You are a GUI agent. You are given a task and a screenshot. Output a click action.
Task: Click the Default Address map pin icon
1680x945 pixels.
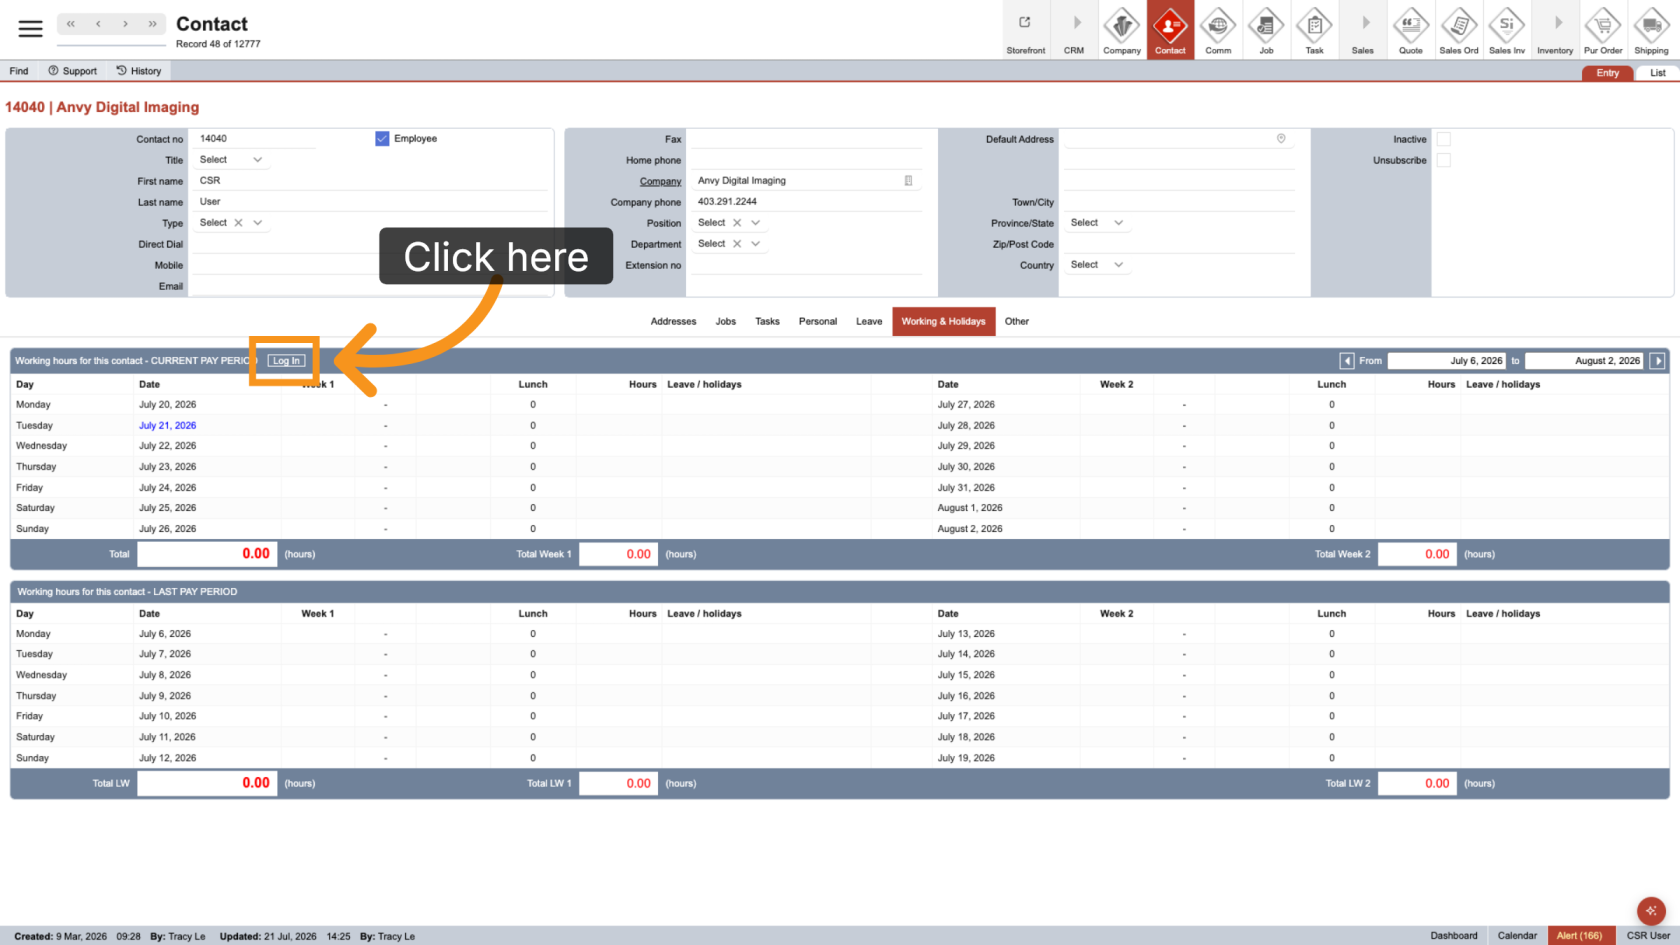click(x=1281, y=139)
